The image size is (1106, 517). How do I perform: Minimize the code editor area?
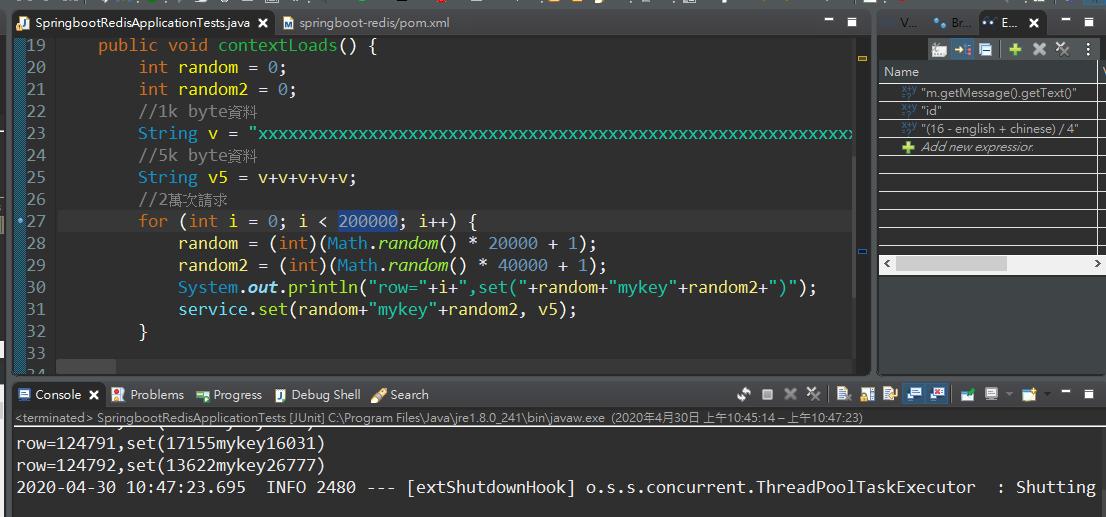click(828, 21)
